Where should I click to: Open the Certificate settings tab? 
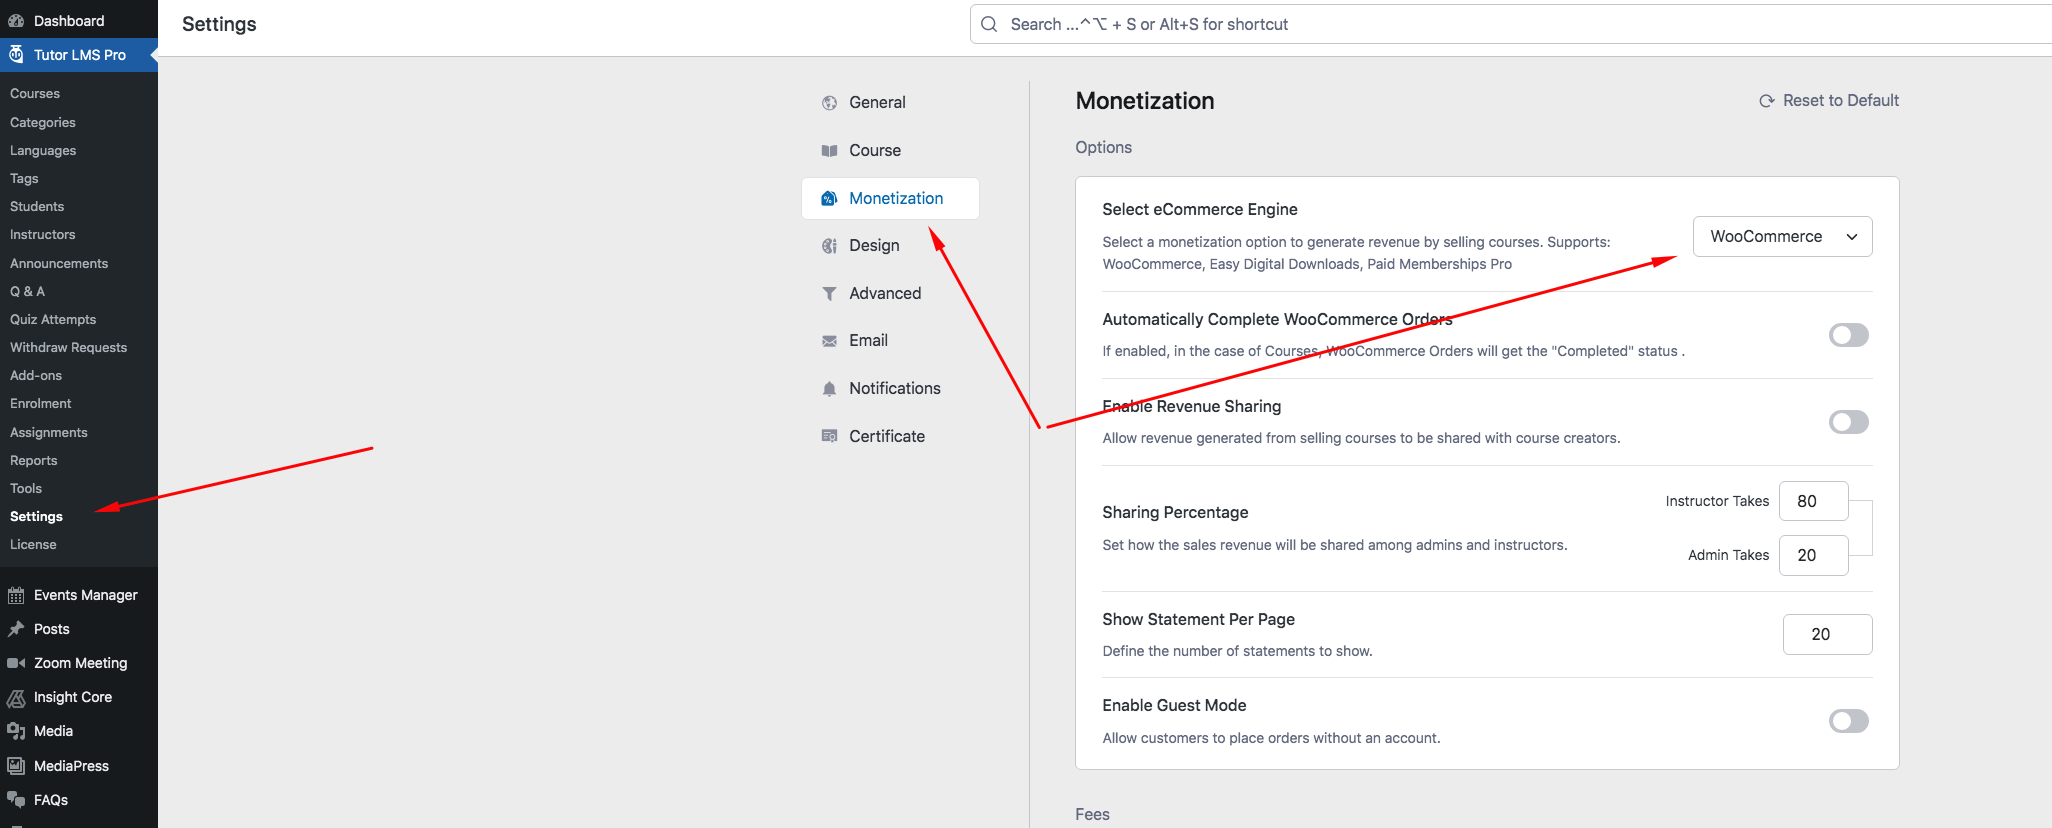pos(890,436)
